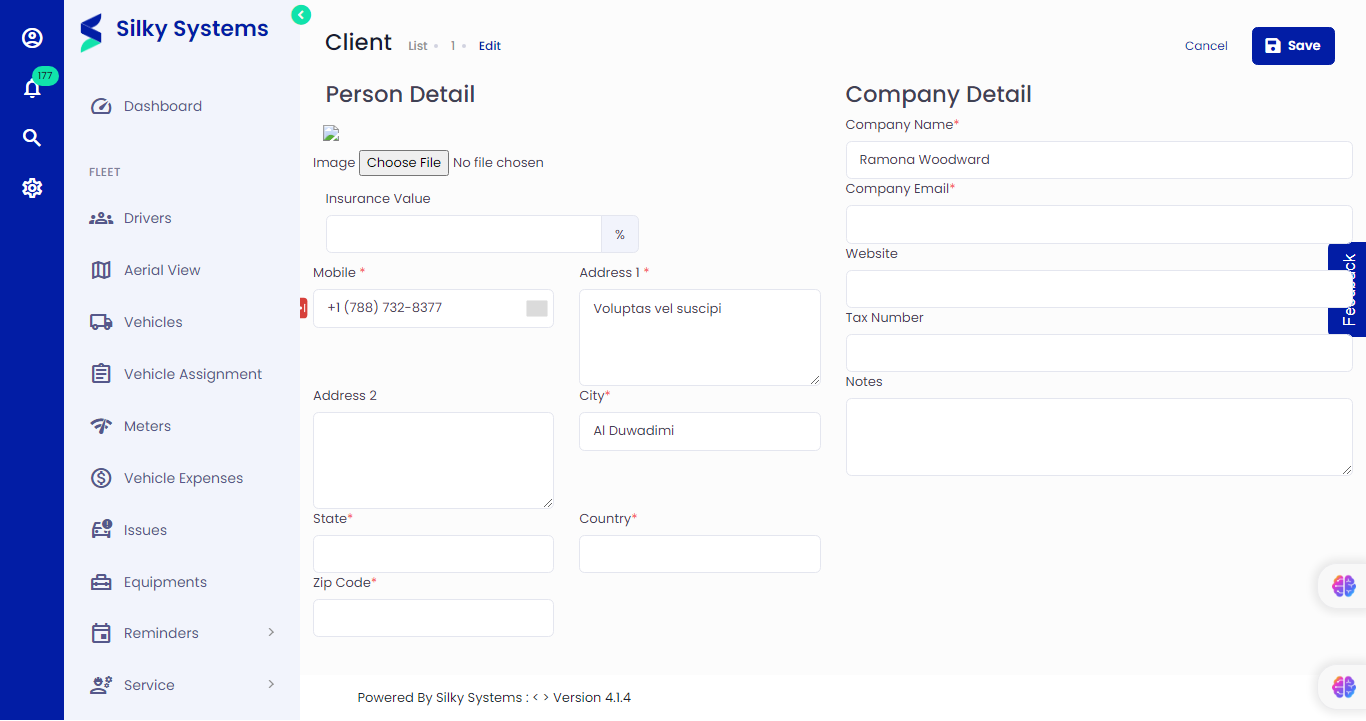Open Aerial View map page

(x=161, y=270)
